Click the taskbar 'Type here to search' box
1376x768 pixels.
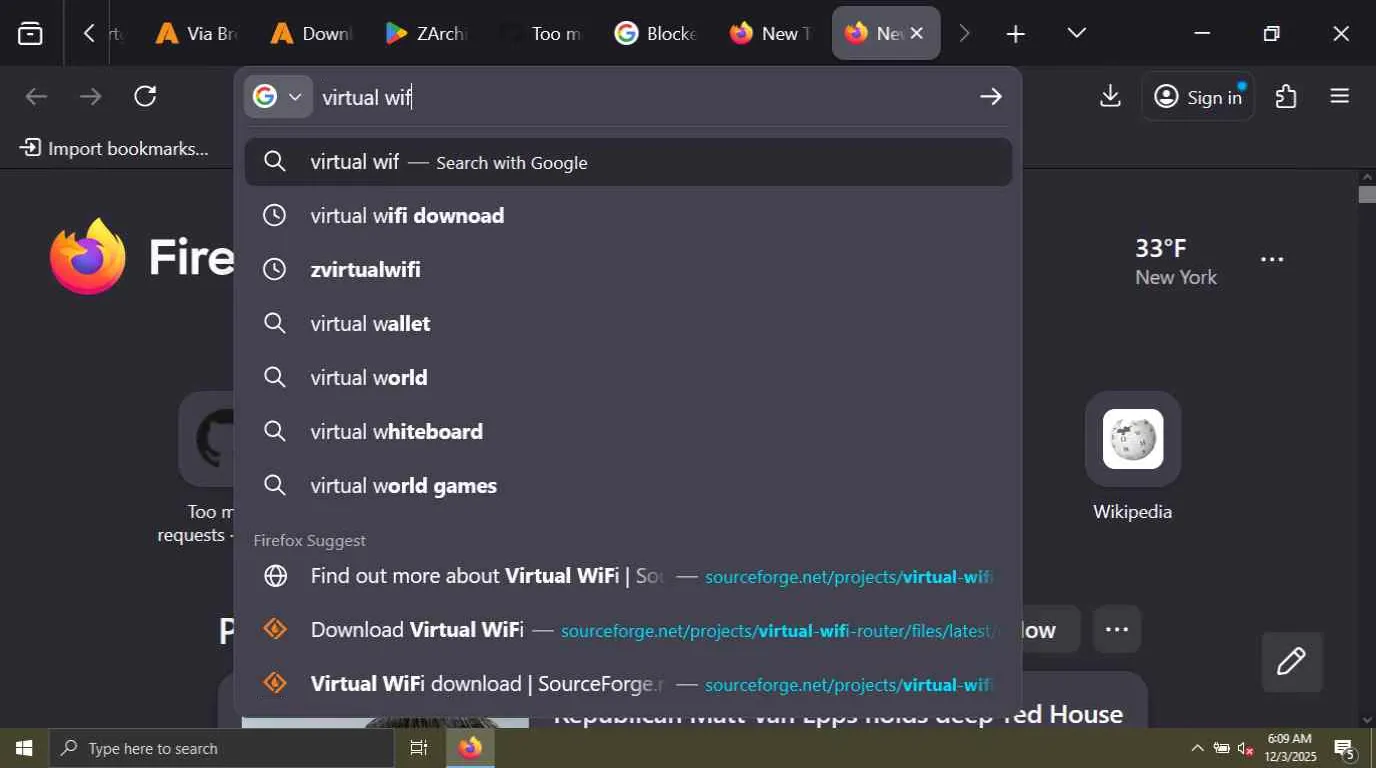[221, 748]
